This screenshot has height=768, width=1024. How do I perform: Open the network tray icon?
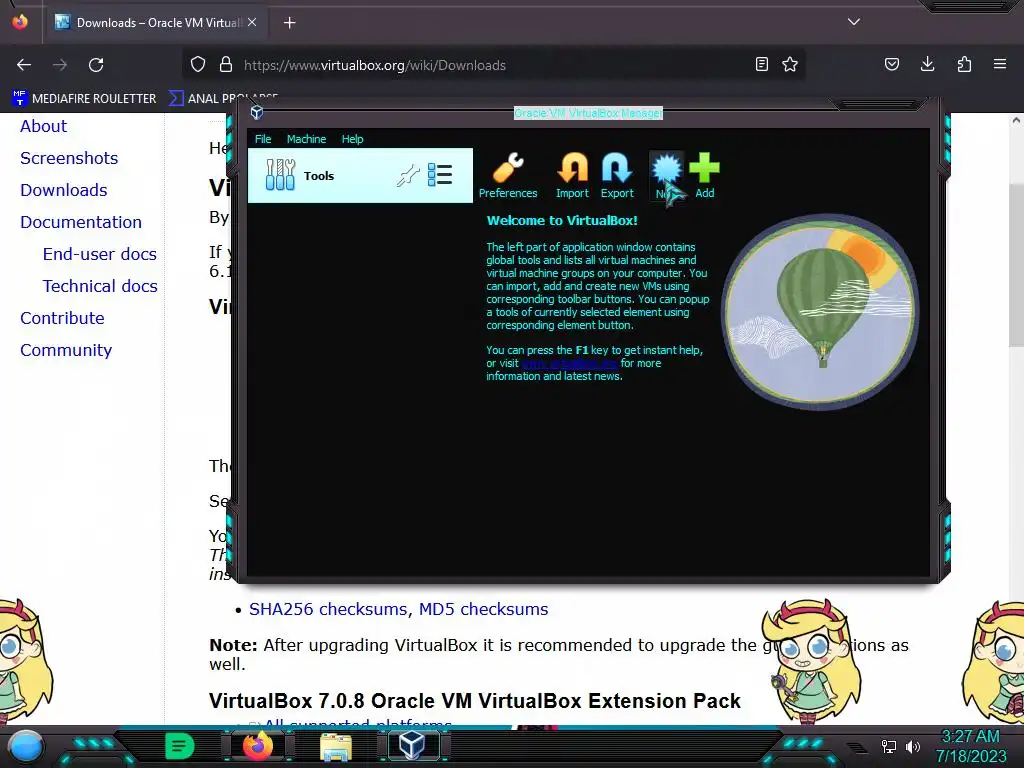click(888, 746)
